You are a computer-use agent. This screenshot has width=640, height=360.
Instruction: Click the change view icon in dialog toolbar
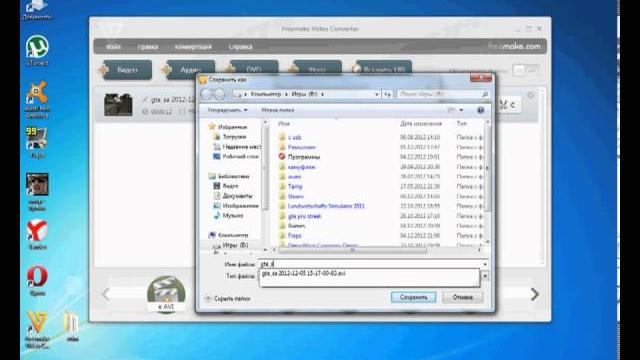(451, 110)
